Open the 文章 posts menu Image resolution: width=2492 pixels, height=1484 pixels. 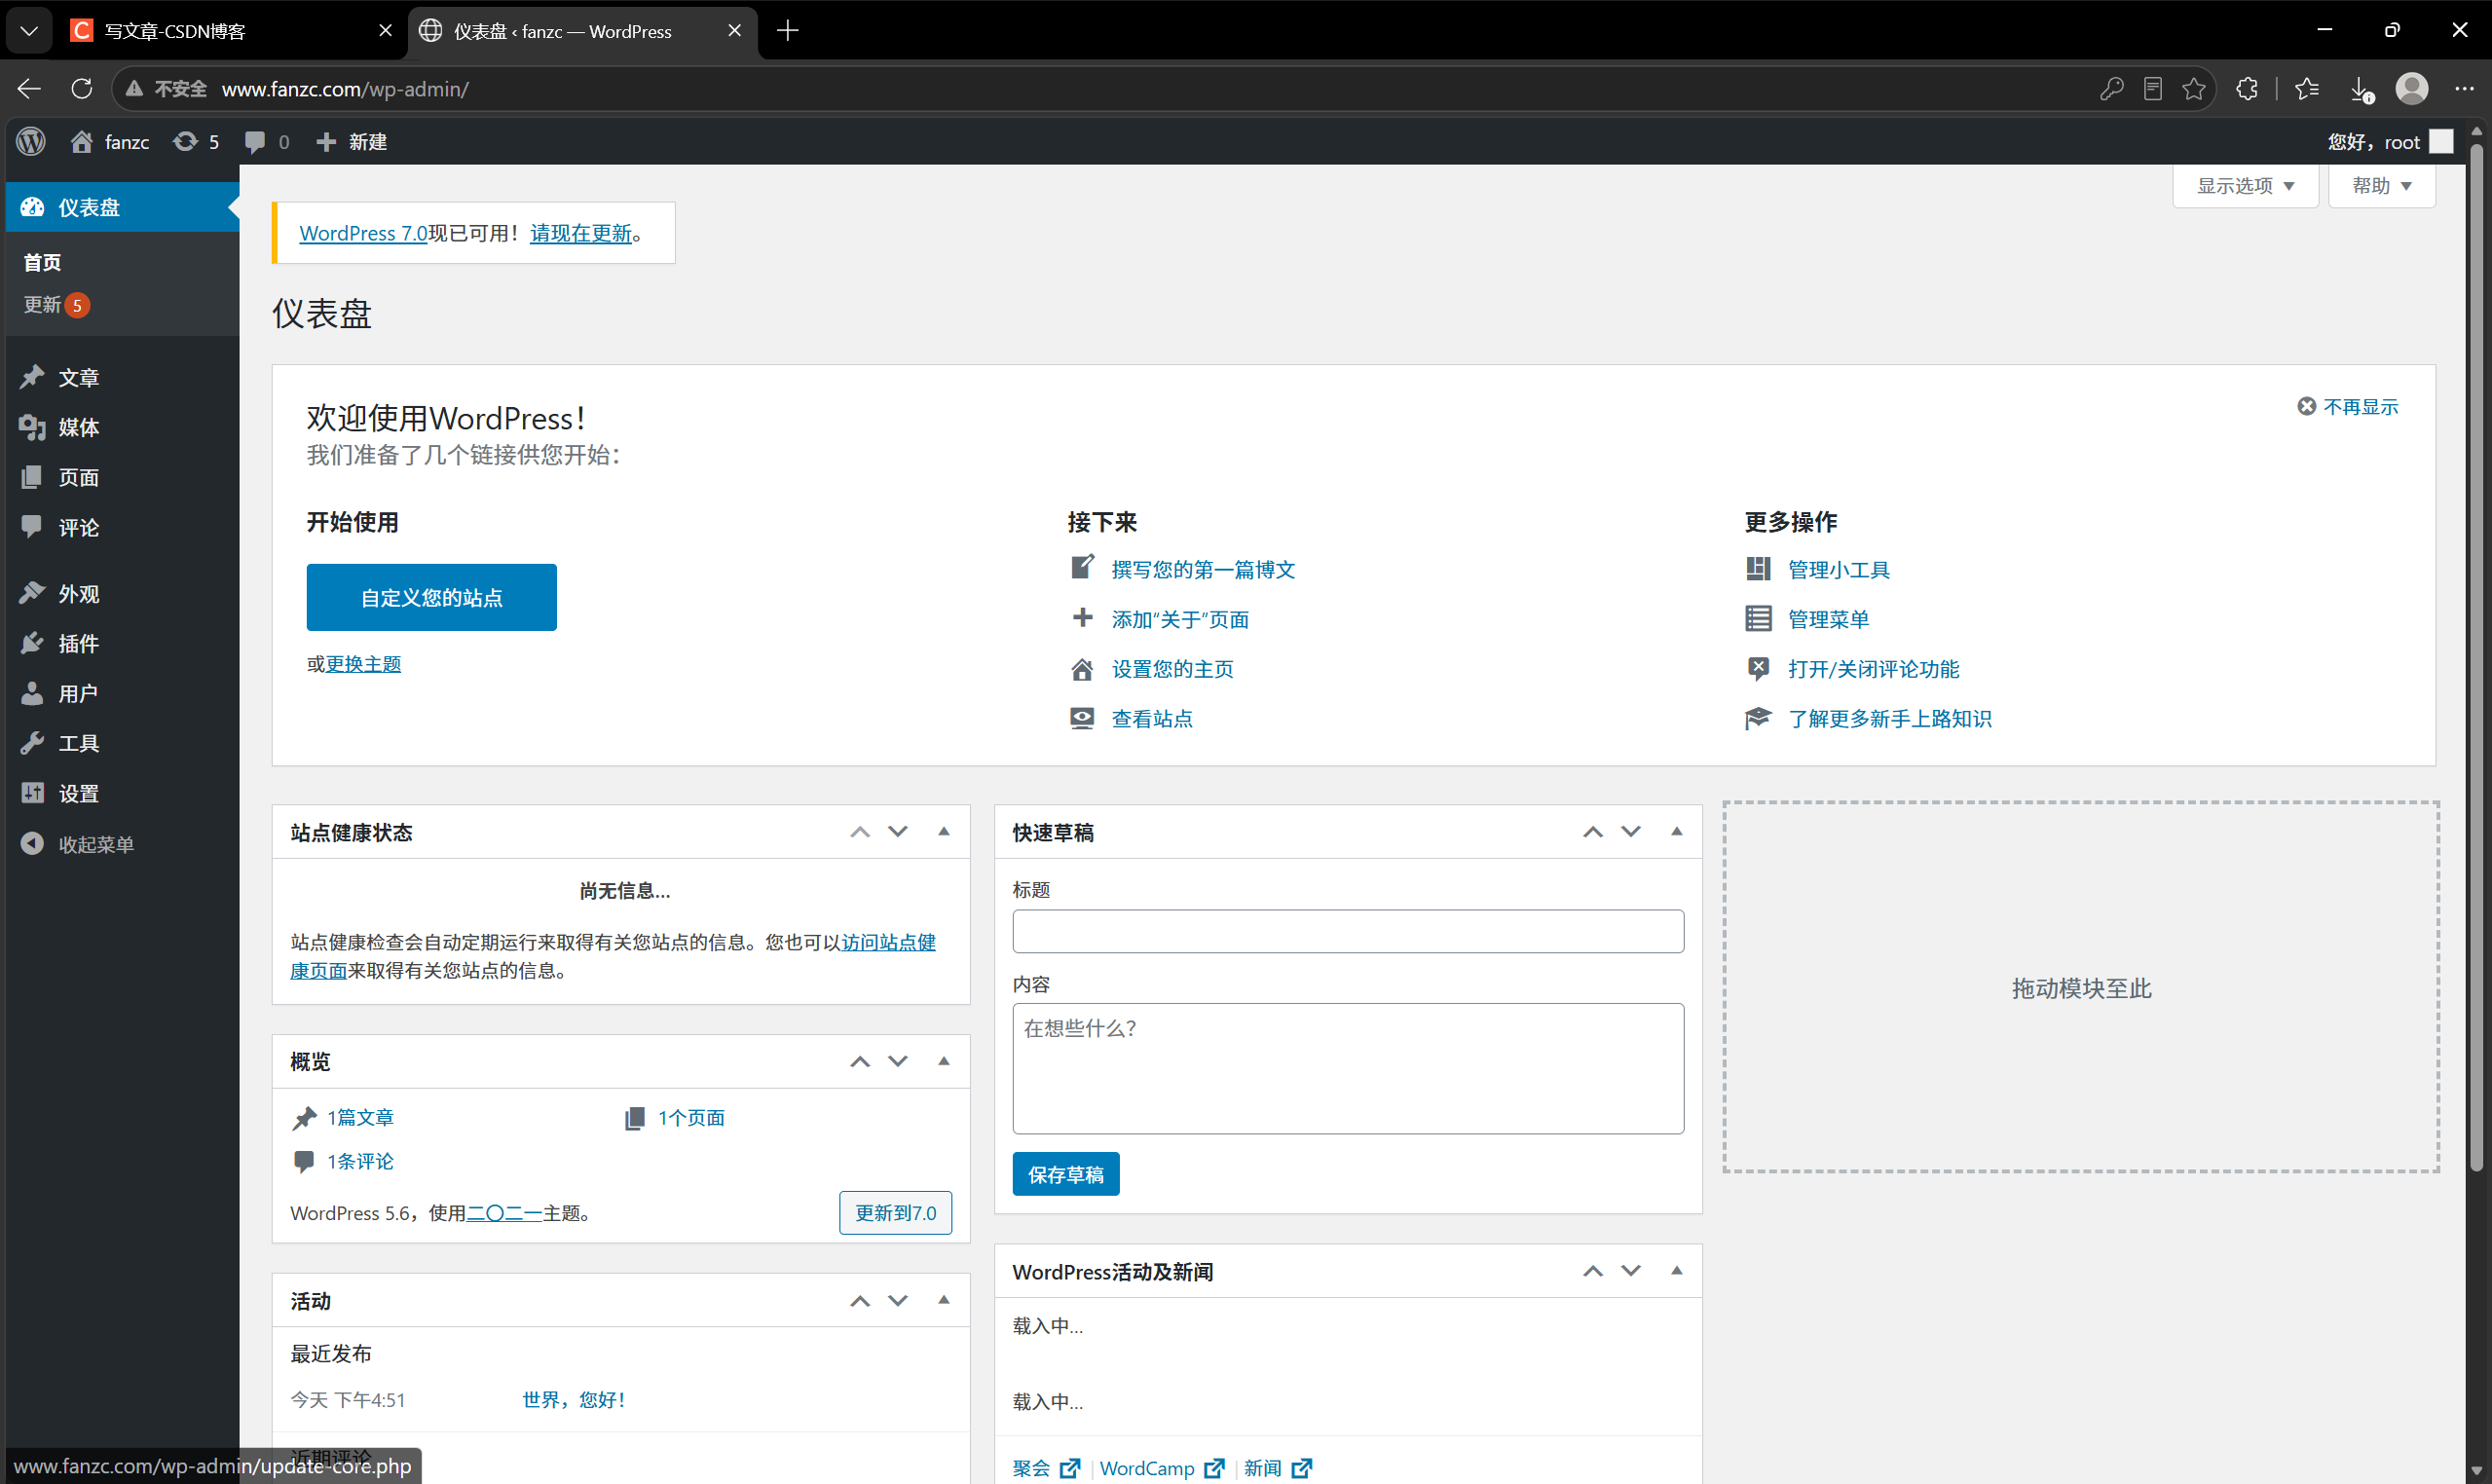(122, 377)
